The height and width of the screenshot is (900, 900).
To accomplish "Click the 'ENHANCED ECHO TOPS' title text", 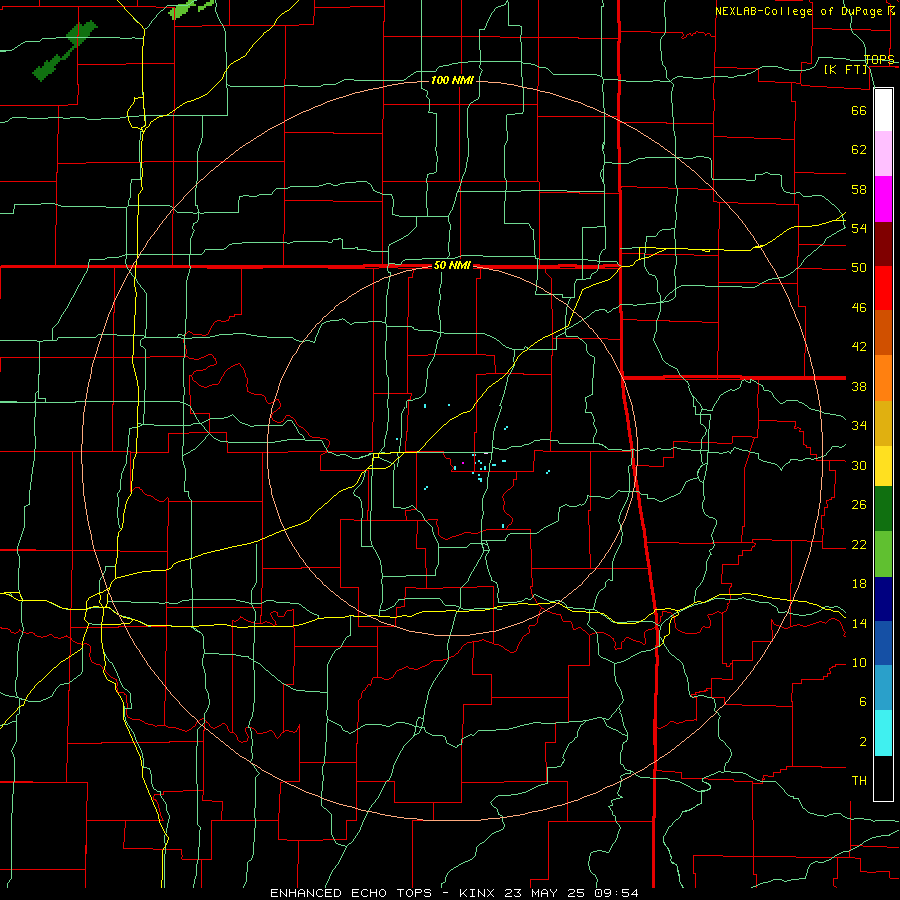I will pos(351,893).
